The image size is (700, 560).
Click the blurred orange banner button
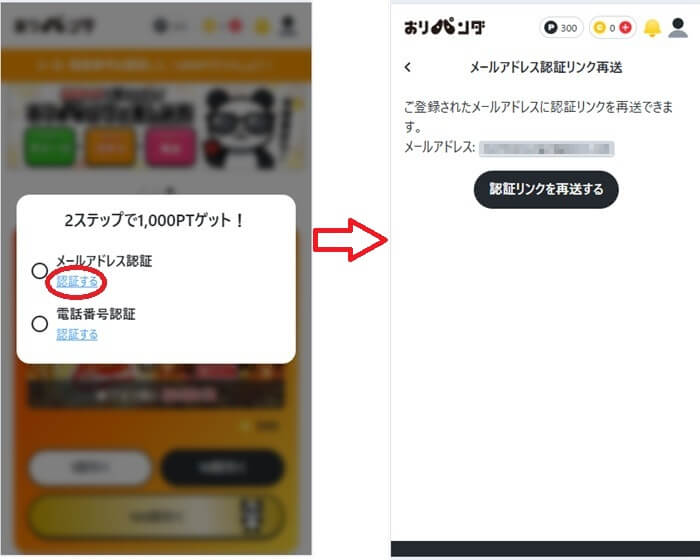pyautogui.click(x=110, y=147)
